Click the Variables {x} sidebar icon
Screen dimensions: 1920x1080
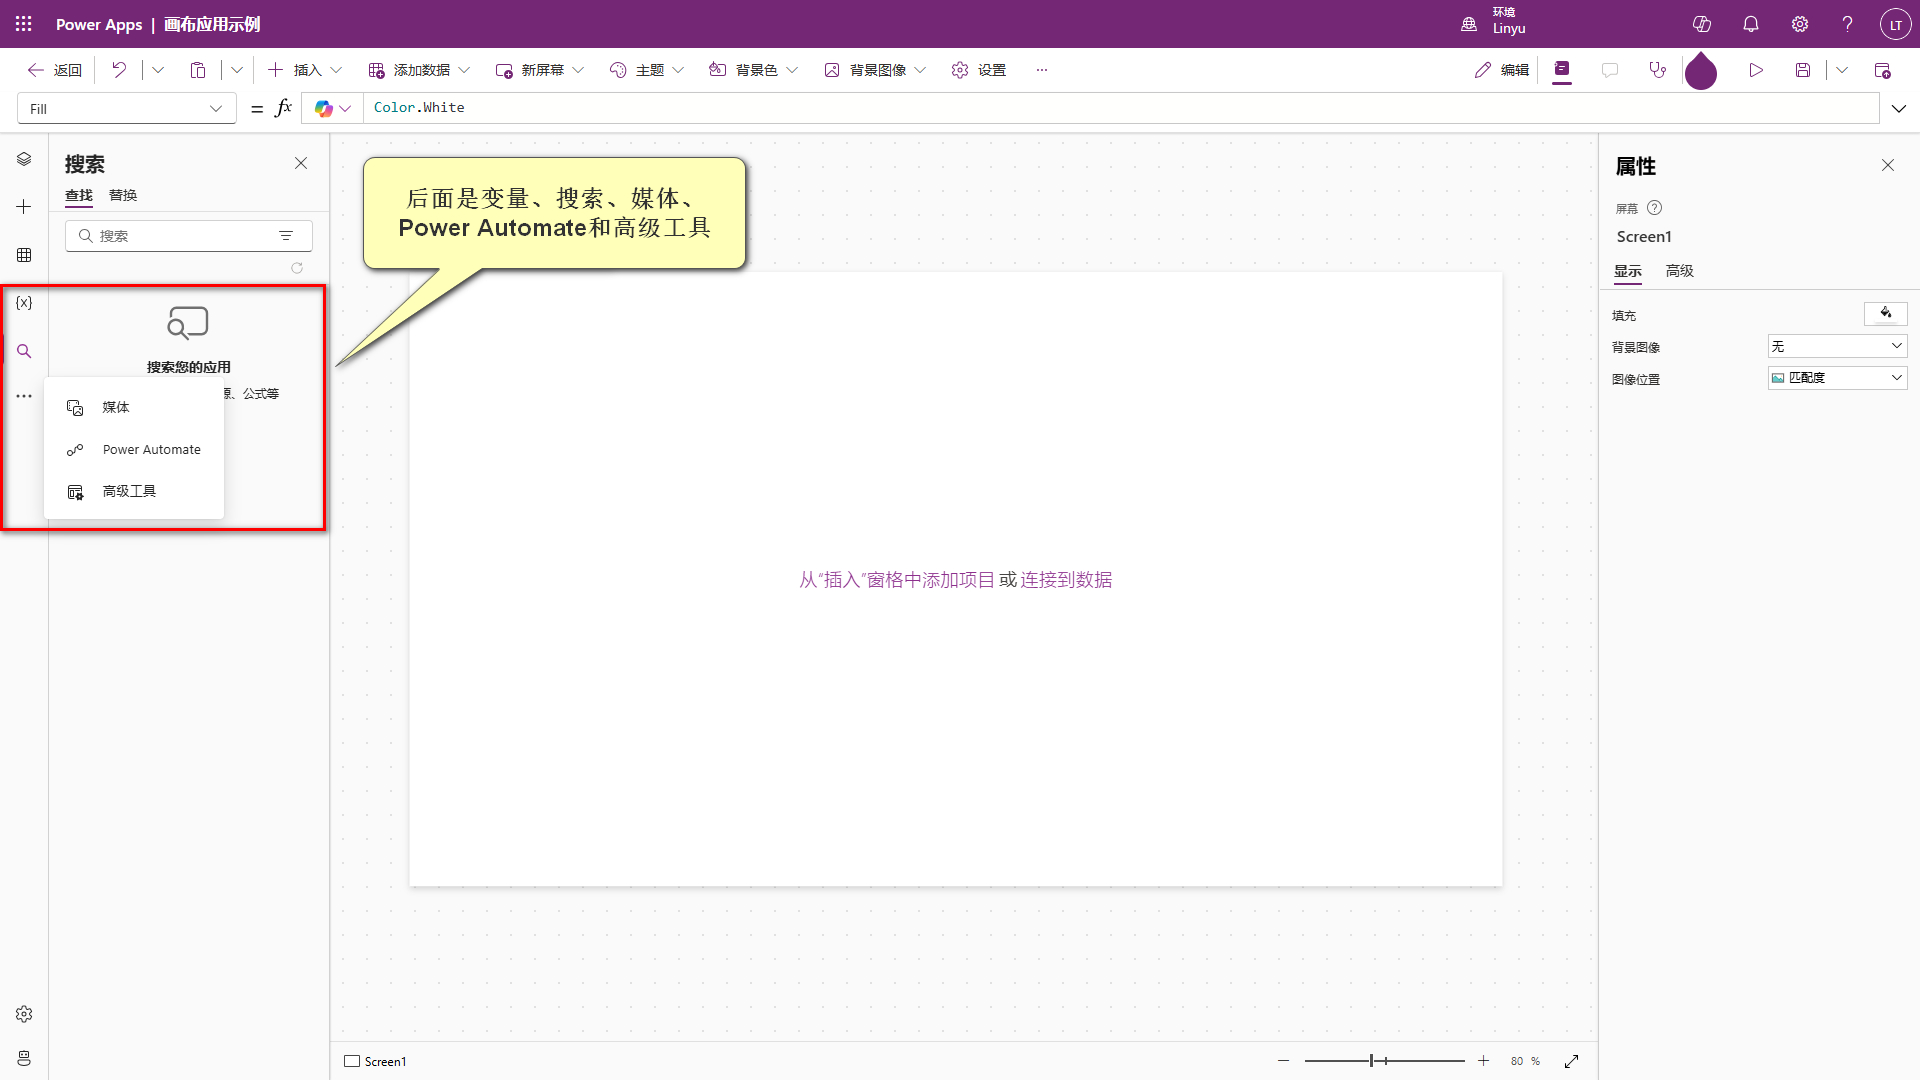pyautogui.click(x=24, y=303)
